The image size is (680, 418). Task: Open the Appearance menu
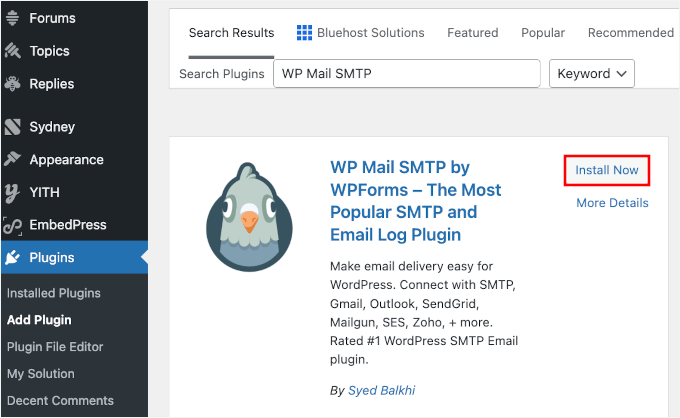click(66, 160)
